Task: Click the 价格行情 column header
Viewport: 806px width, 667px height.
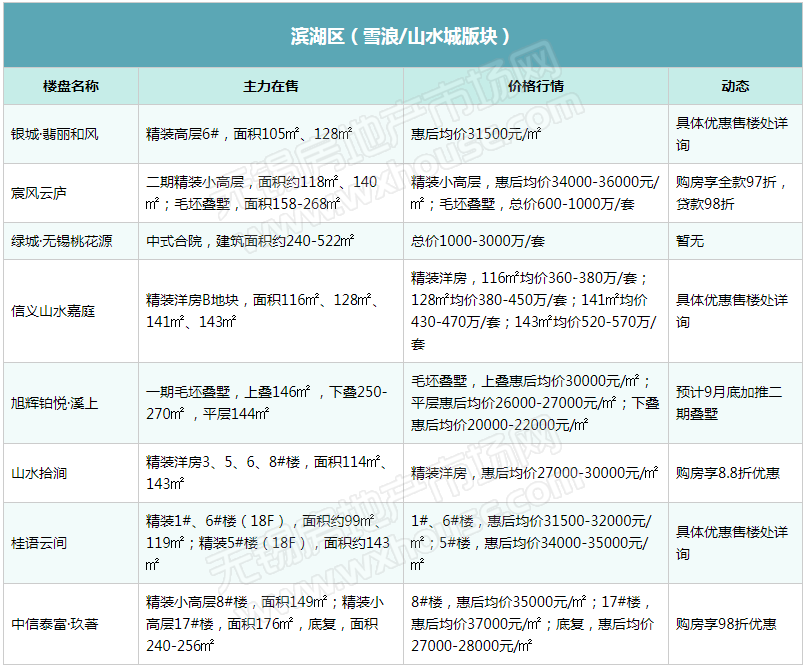Action: click(x=535, y=86)
